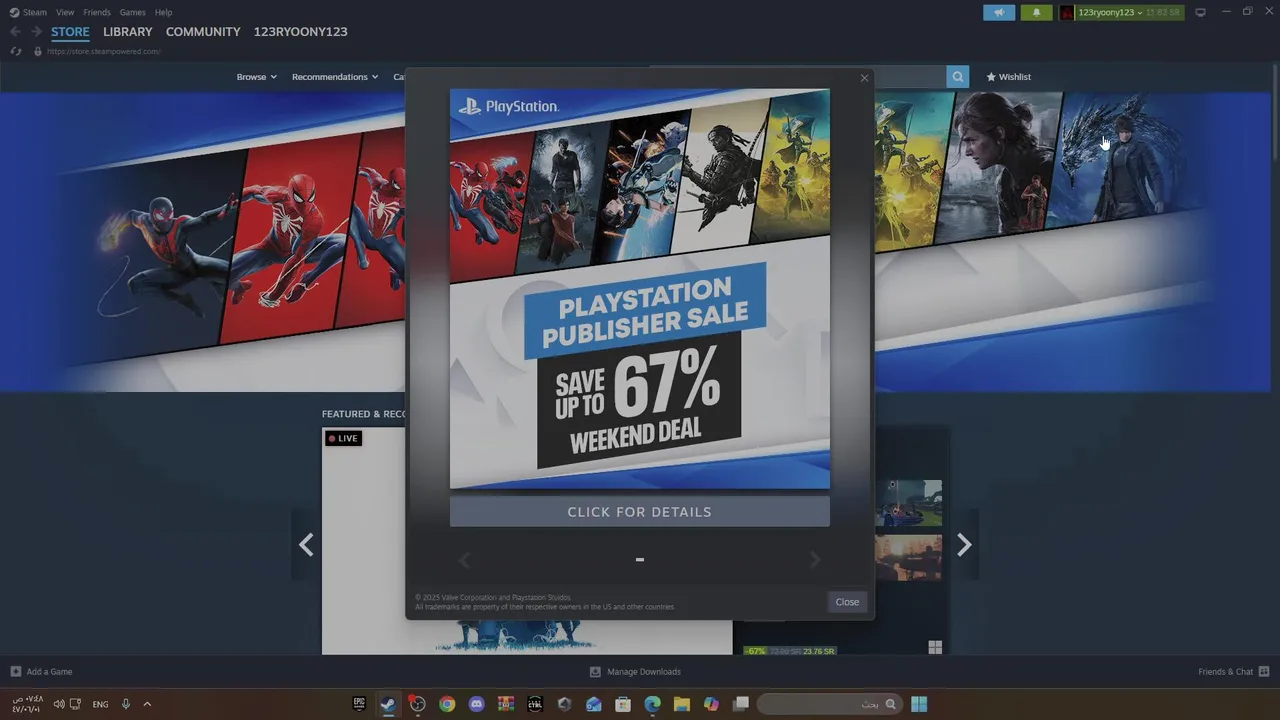The width and height of the screenshot is (1280, 720).
Task: Click the store URL address bar
Action: click(104, 51)
